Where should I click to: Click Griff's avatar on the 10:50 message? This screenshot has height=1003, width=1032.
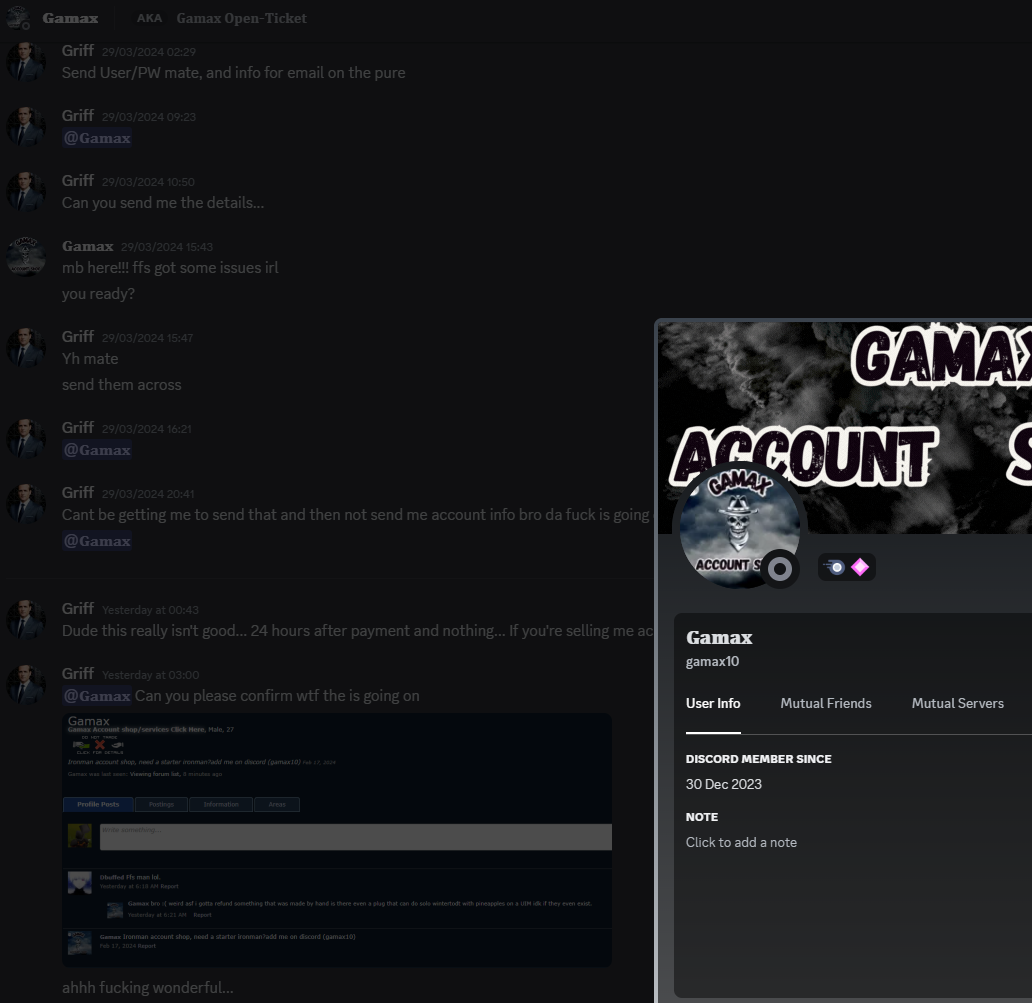[26, 192]
